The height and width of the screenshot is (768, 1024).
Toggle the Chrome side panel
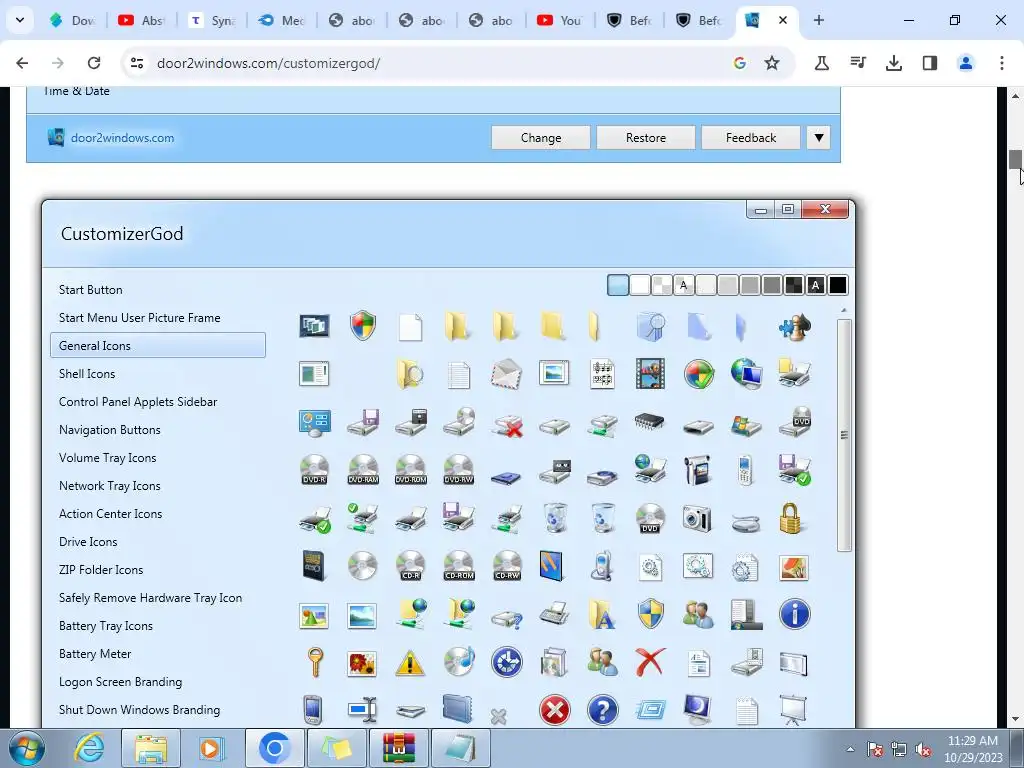pyautogui.click(x=929, y=63)
